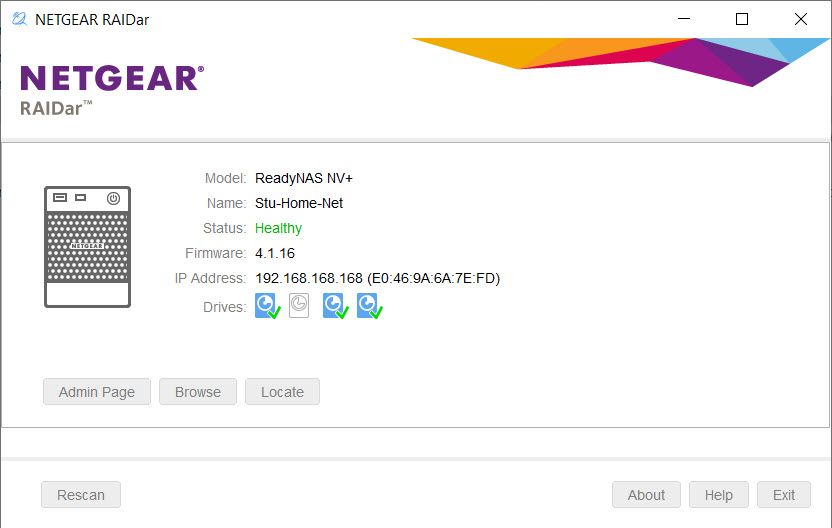Click the Locate button
832x528 pixels.
point(282,392)
